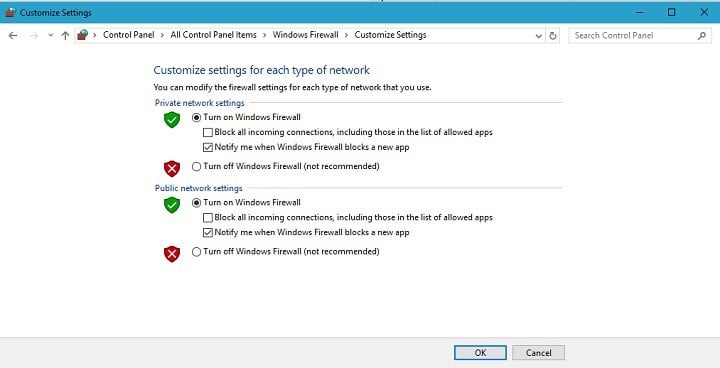Click the Cancel button

539,353
